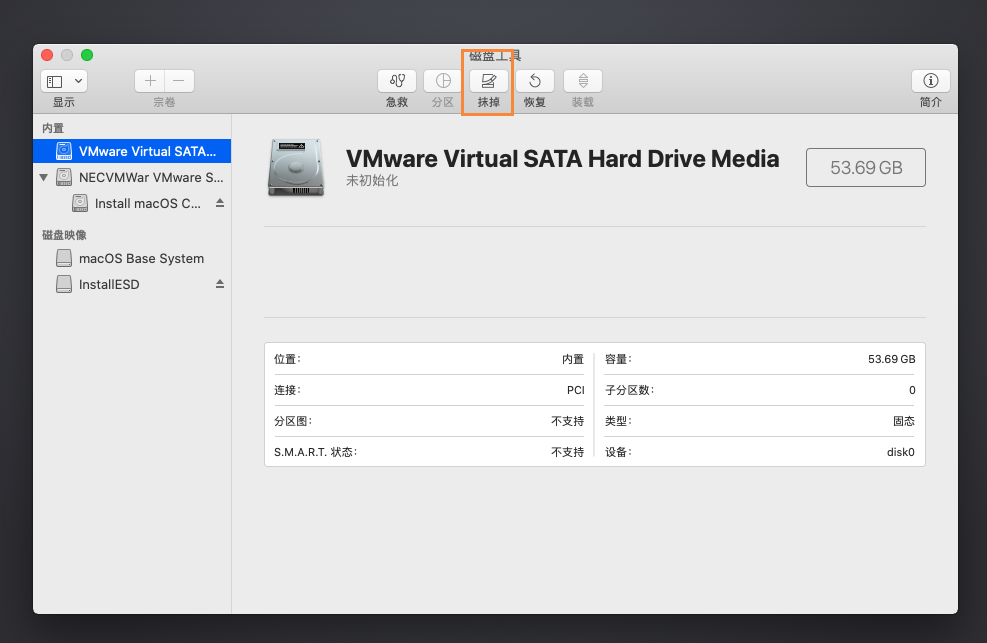
Task: Eject the InstallESD disk image
Action: (220, 284)
